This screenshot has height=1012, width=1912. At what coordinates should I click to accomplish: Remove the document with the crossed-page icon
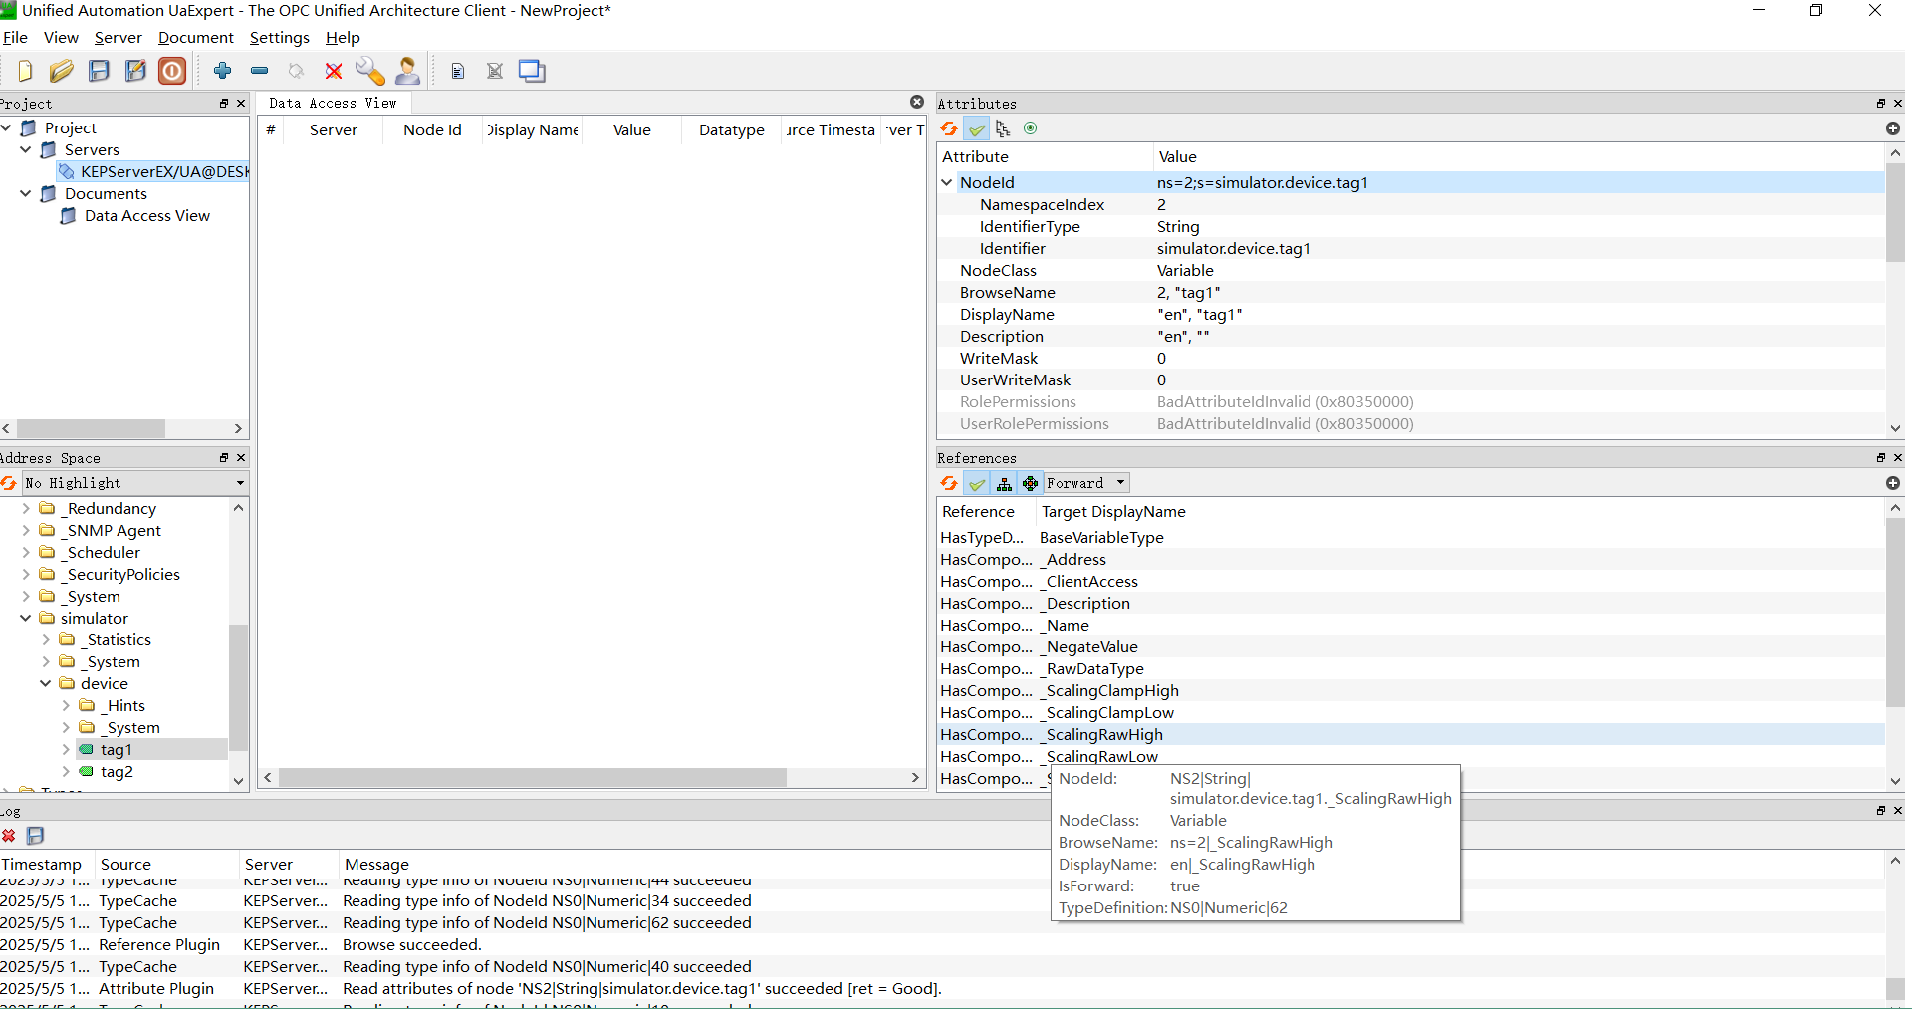(x=495, y=71)
